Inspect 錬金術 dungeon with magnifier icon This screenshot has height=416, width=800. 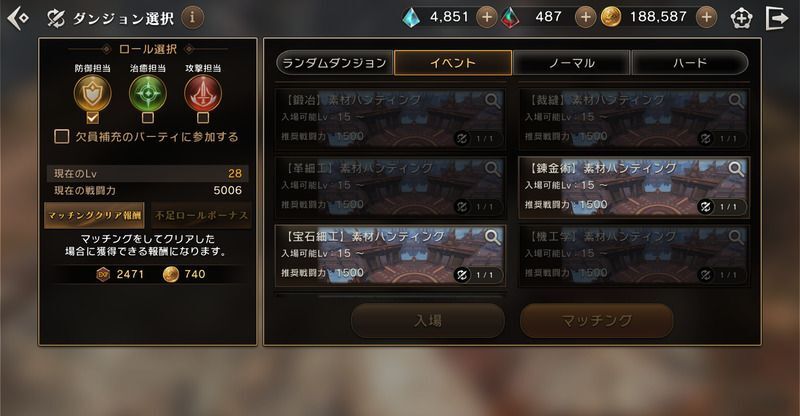click(736, 168)
